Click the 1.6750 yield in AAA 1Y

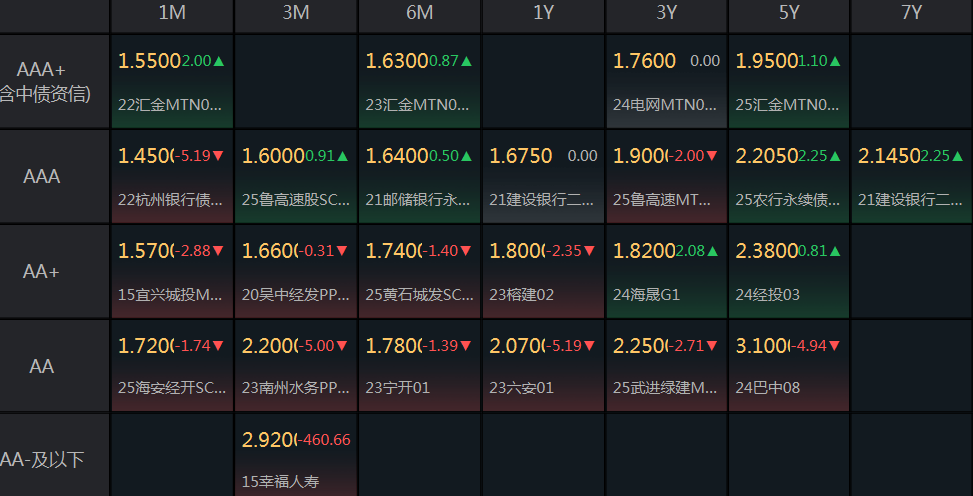pos(520,156)
